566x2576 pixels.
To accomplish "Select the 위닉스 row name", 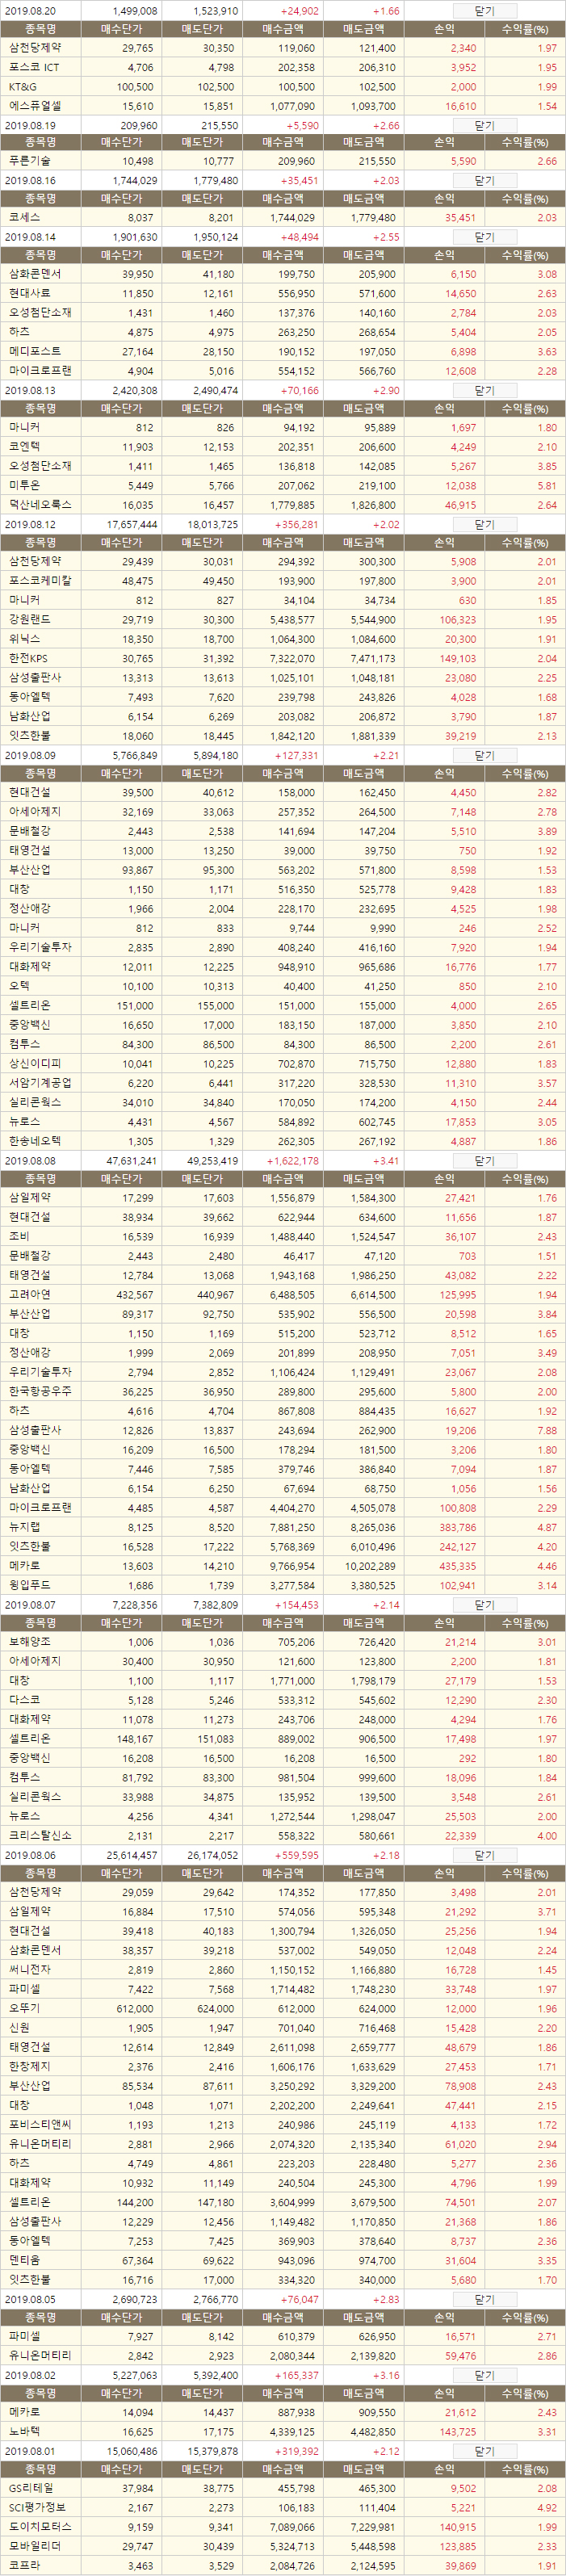I will 24,638.
